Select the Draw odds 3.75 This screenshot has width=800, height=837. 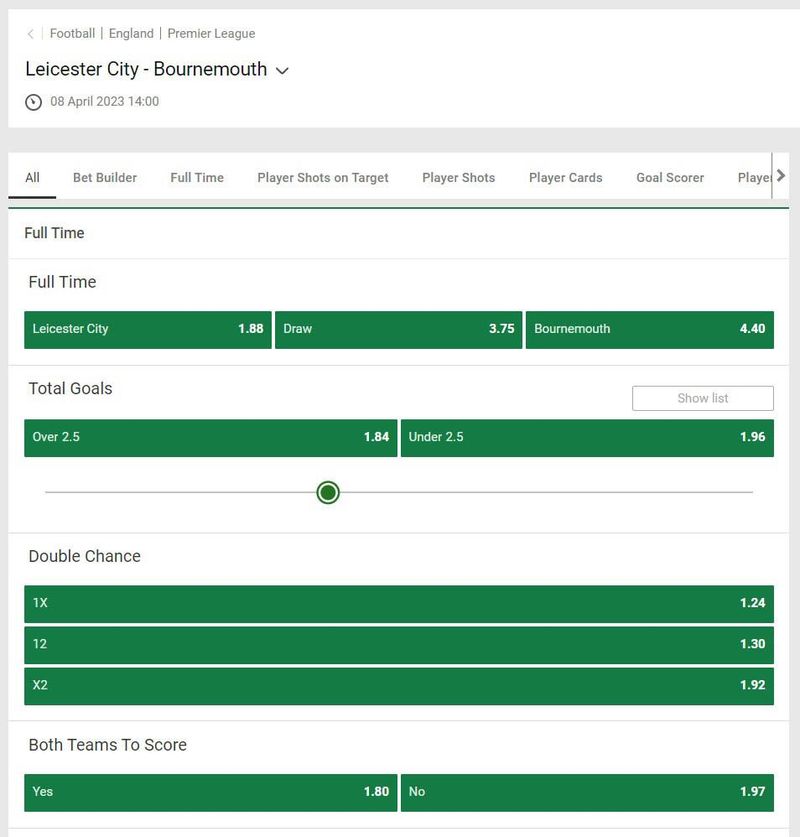[x=398, y=329]
